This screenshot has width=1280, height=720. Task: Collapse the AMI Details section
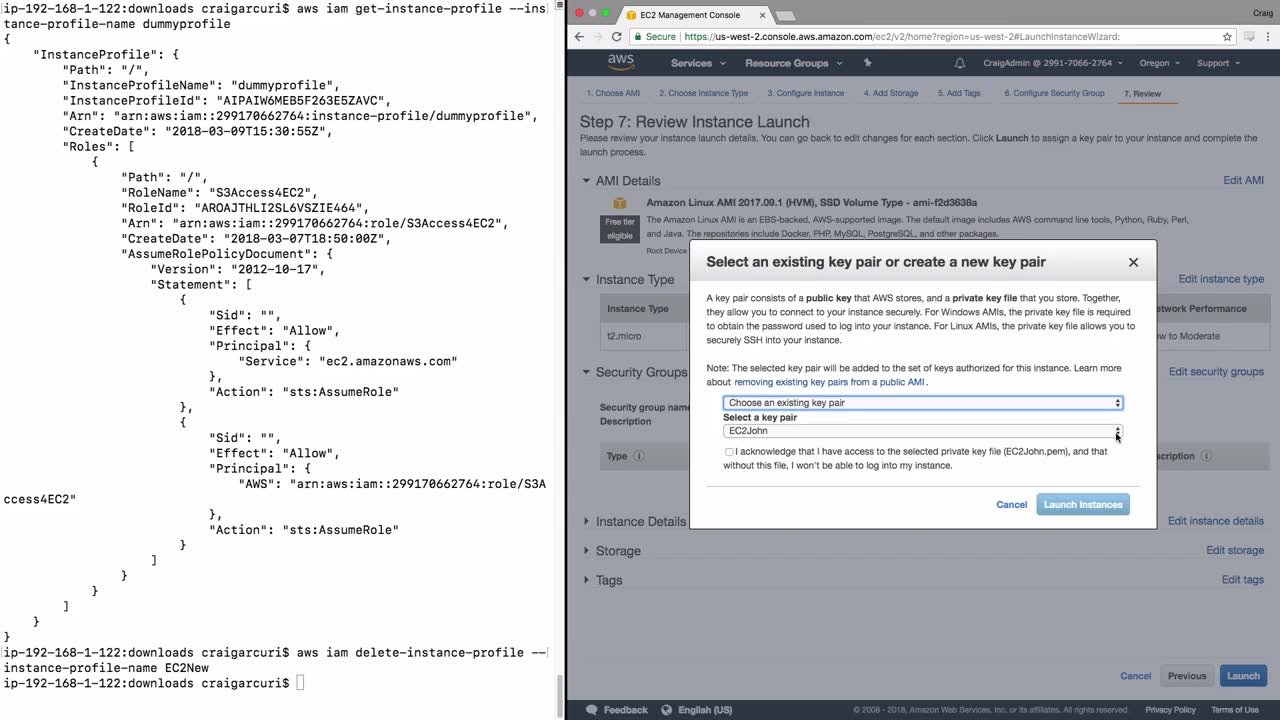587,181
